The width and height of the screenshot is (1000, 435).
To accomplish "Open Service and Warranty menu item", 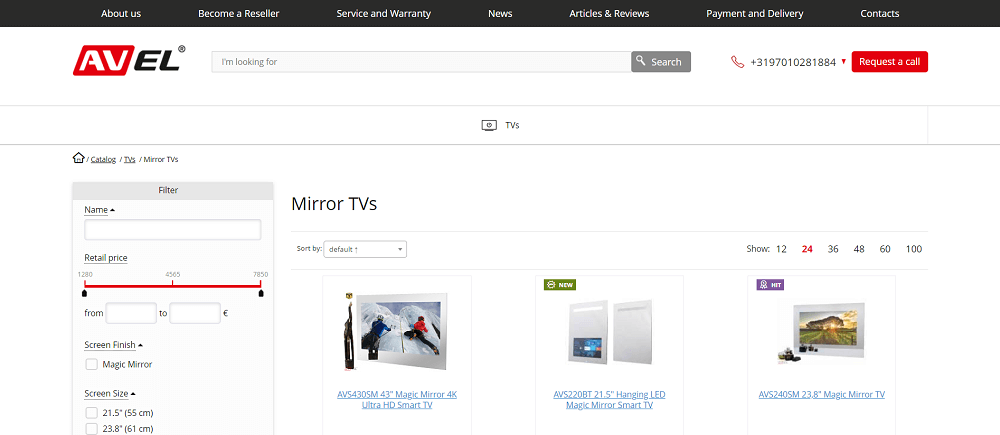I will (384, 13).
